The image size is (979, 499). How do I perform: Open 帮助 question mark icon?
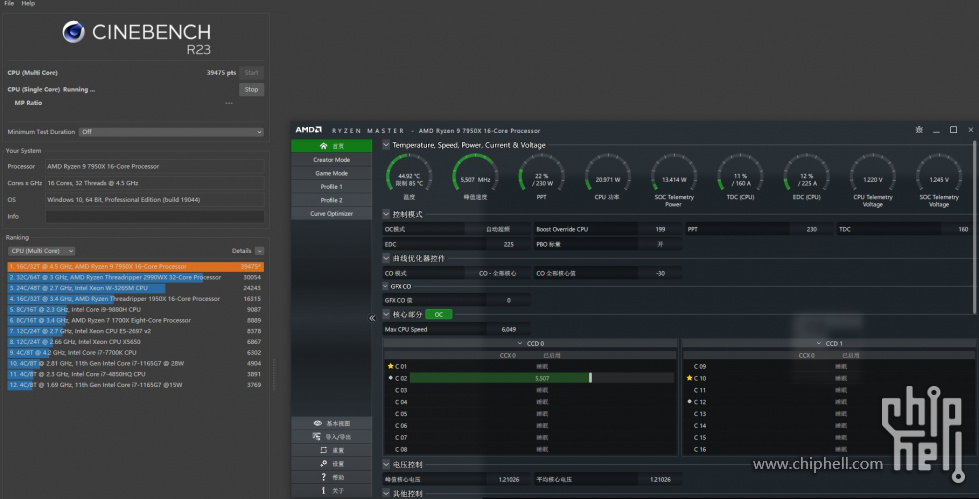[x=331, y=477]
